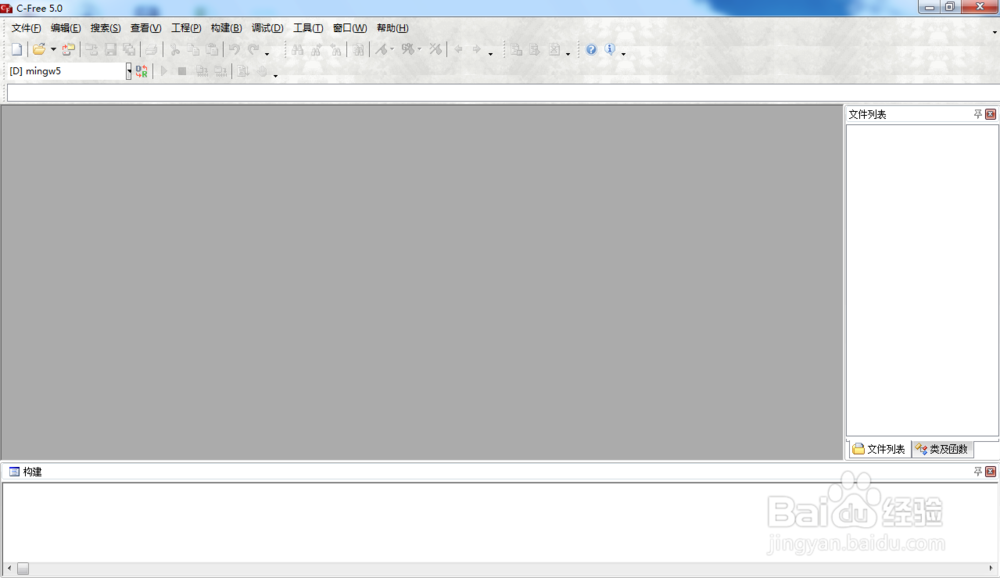Click the navigate forward arrow icon
1000x578 pixels.
[476, 49]
